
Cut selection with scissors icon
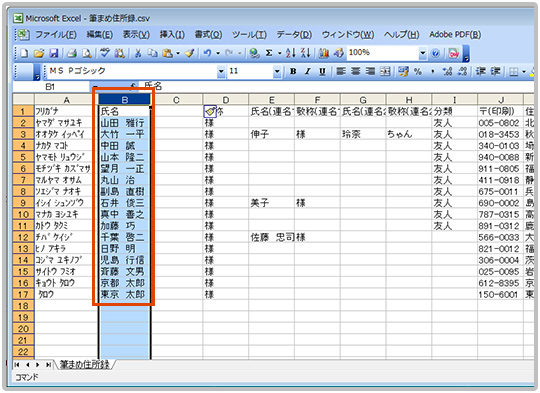pos(137,53)
